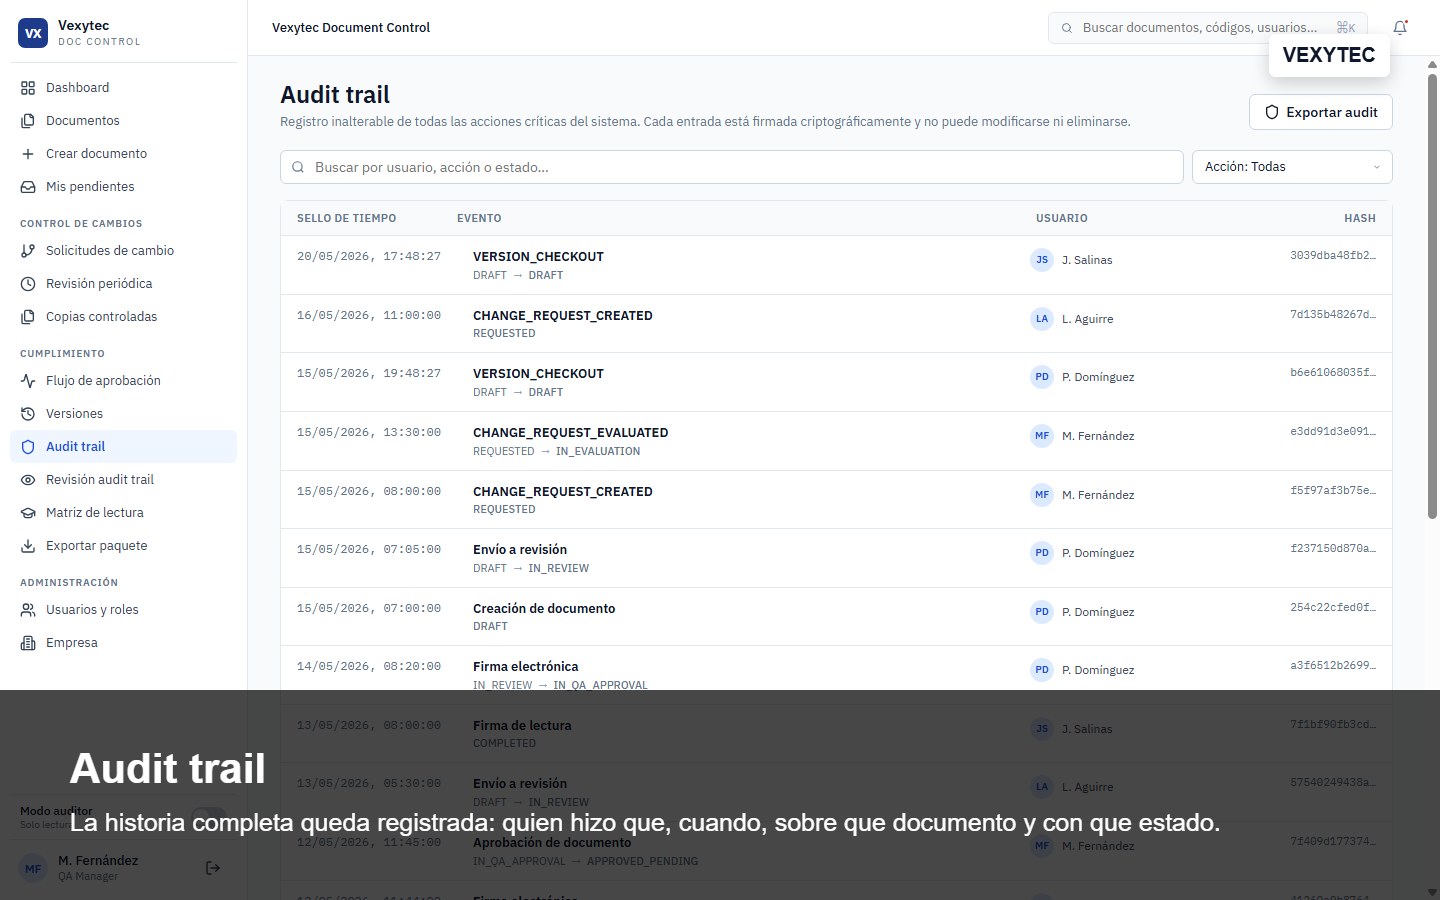This screenshot has height=900, width=1440.
Task: Click hash a3f6512b2699 value
Action: click(x=1333, y=666)
